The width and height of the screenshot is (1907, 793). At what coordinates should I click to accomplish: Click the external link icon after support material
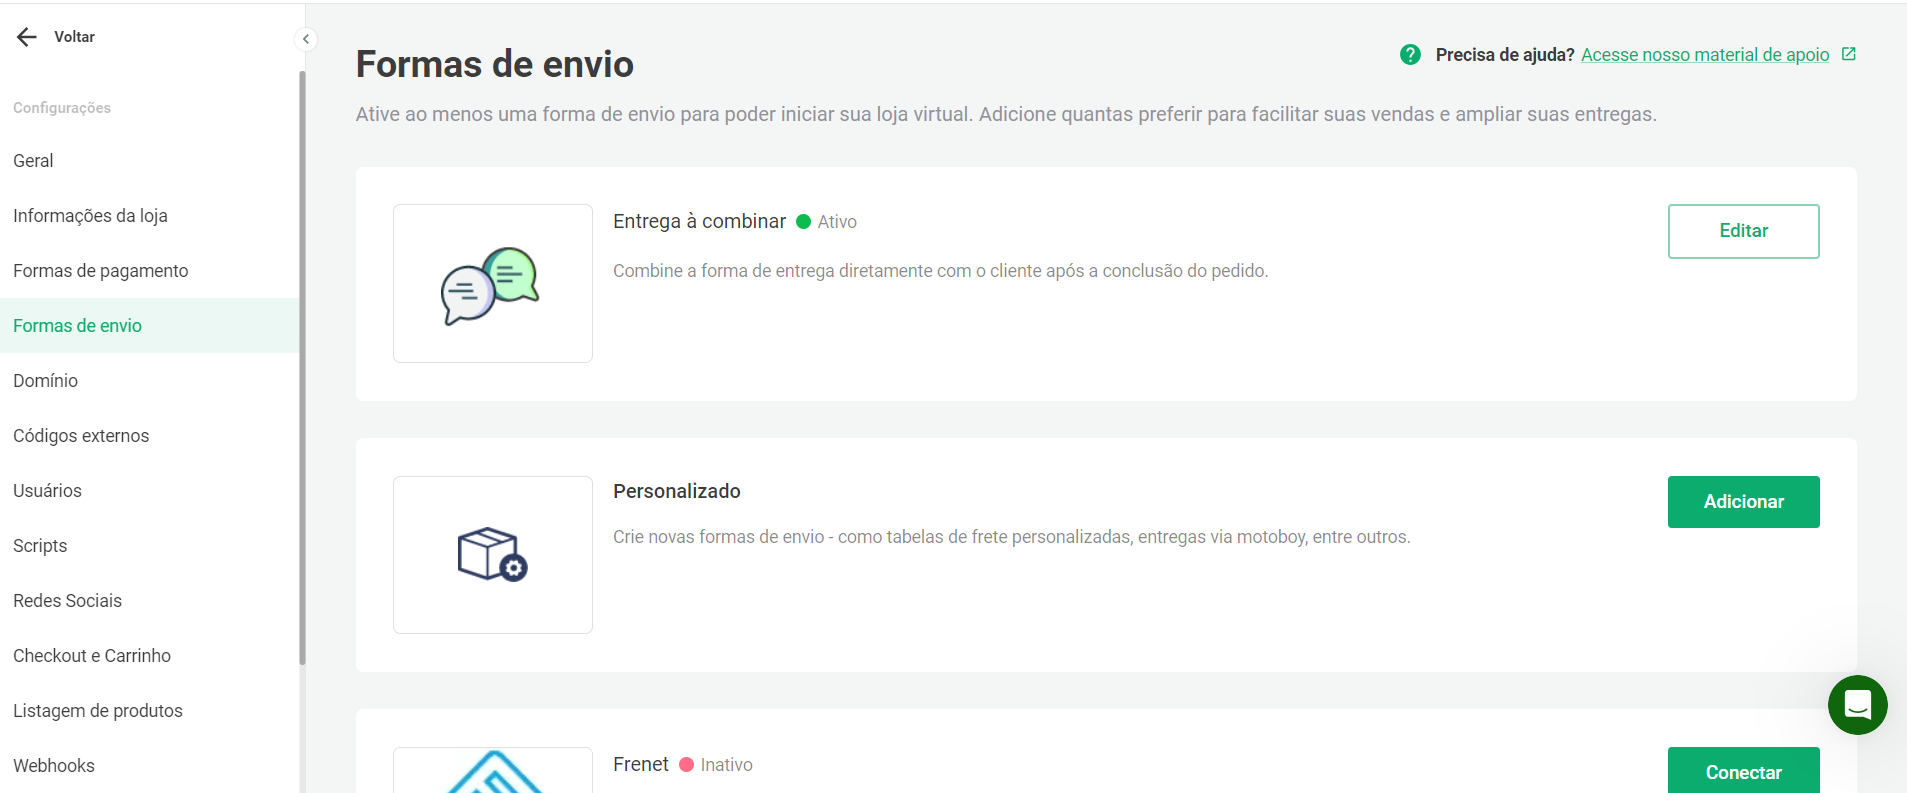click(1849, 54)
